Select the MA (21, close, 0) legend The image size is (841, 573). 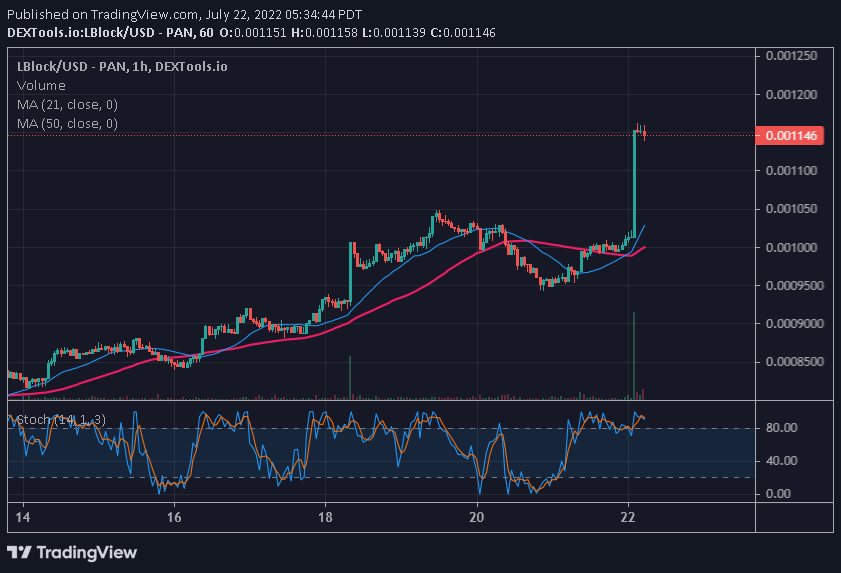[x=67, y=105]
